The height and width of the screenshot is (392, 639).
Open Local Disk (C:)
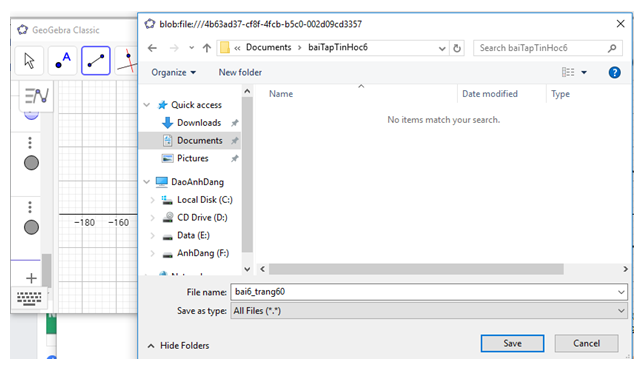(205, 200)
